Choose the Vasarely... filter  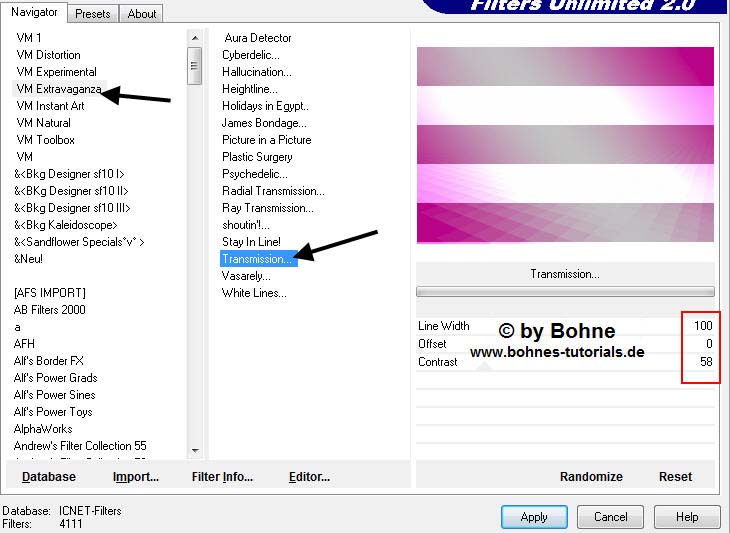247,276
